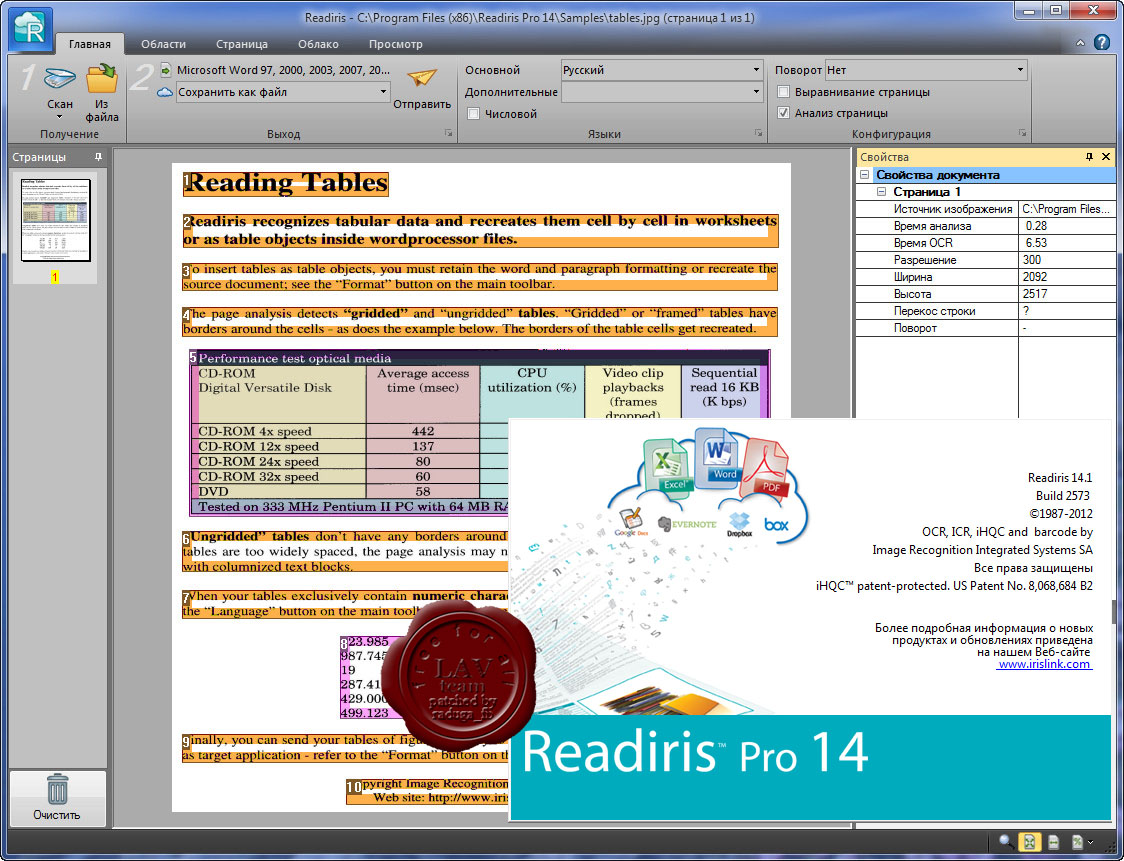
Task: Switch to the Главная tab
Action: tap(90, 44)
